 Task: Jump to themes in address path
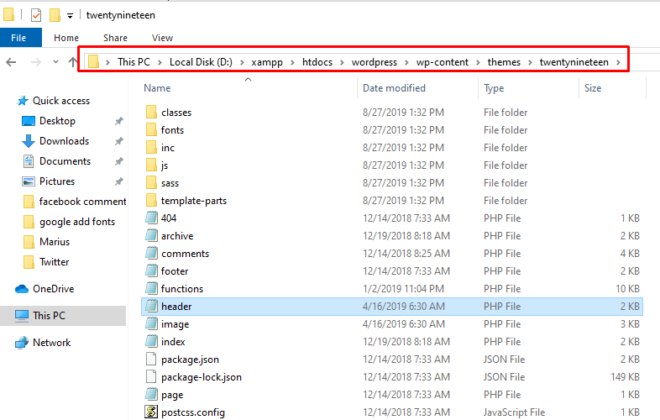[504, 62]
